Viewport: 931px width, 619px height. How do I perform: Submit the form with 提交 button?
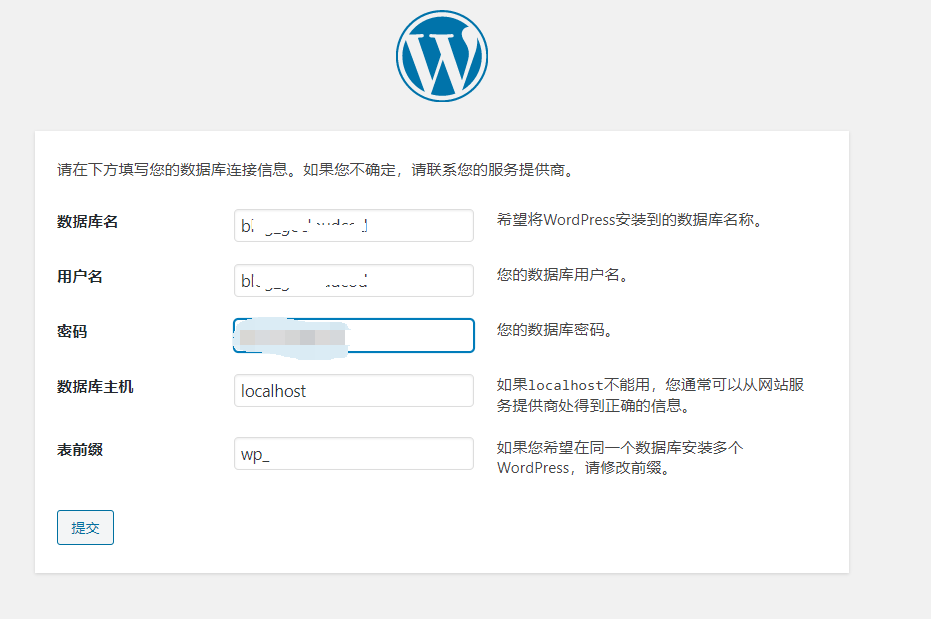86,528
